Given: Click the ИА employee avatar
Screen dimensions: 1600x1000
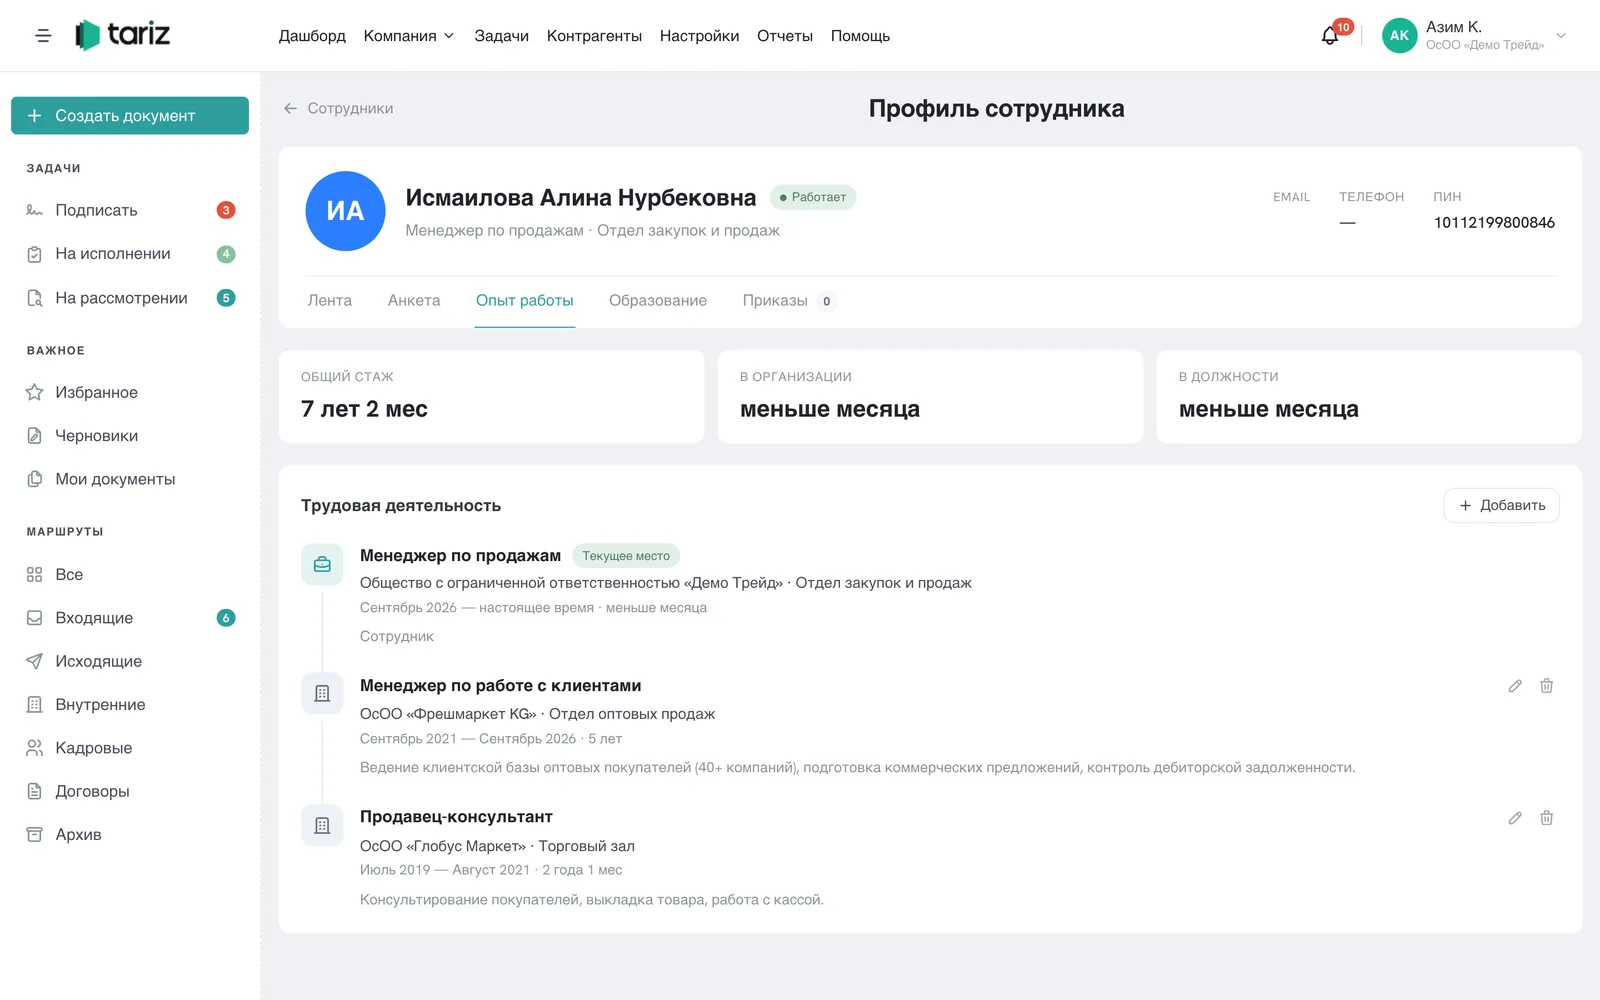Looking at the screenshot, I should tap(345, 211).
